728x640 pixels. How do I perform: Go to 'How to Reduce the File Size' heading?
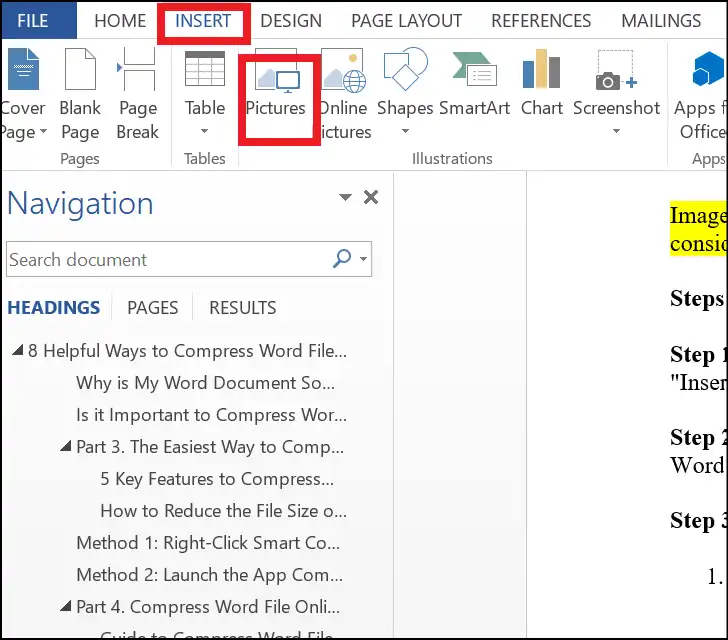[223, 511]
